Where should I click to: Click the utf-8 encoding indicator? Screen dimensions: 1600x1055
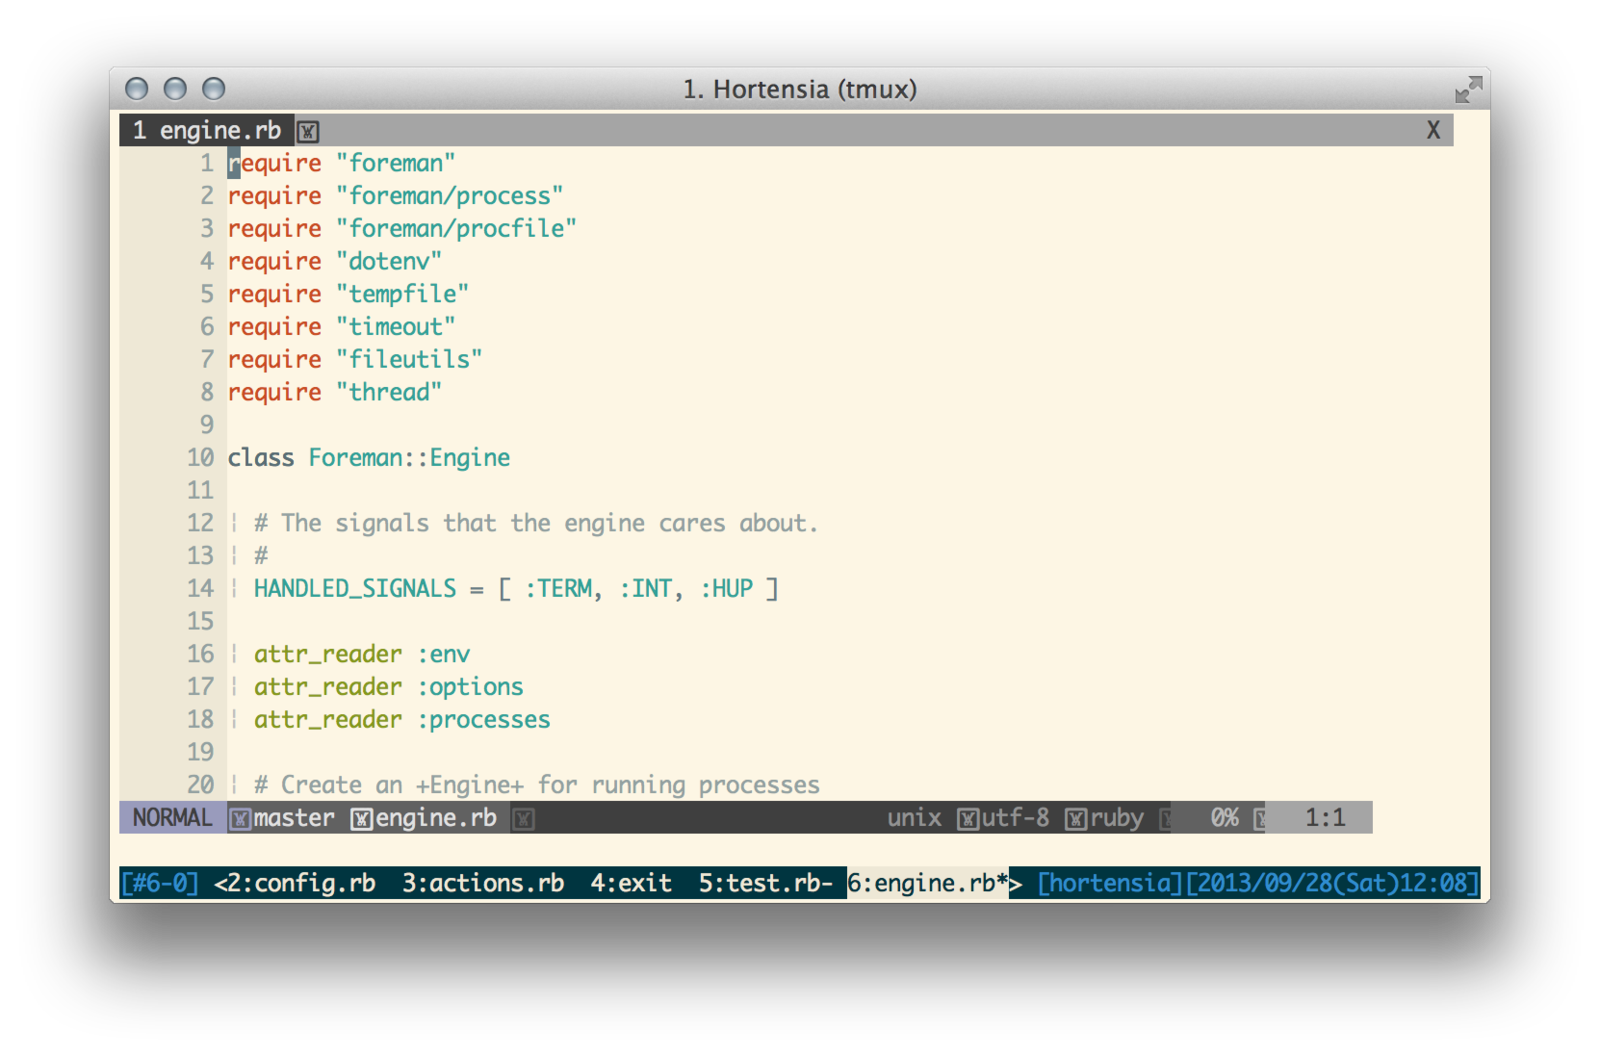1015,818
